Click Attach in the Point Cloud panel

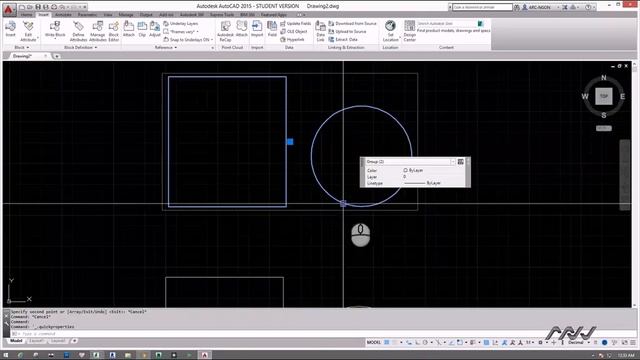[x=242, y=29]
